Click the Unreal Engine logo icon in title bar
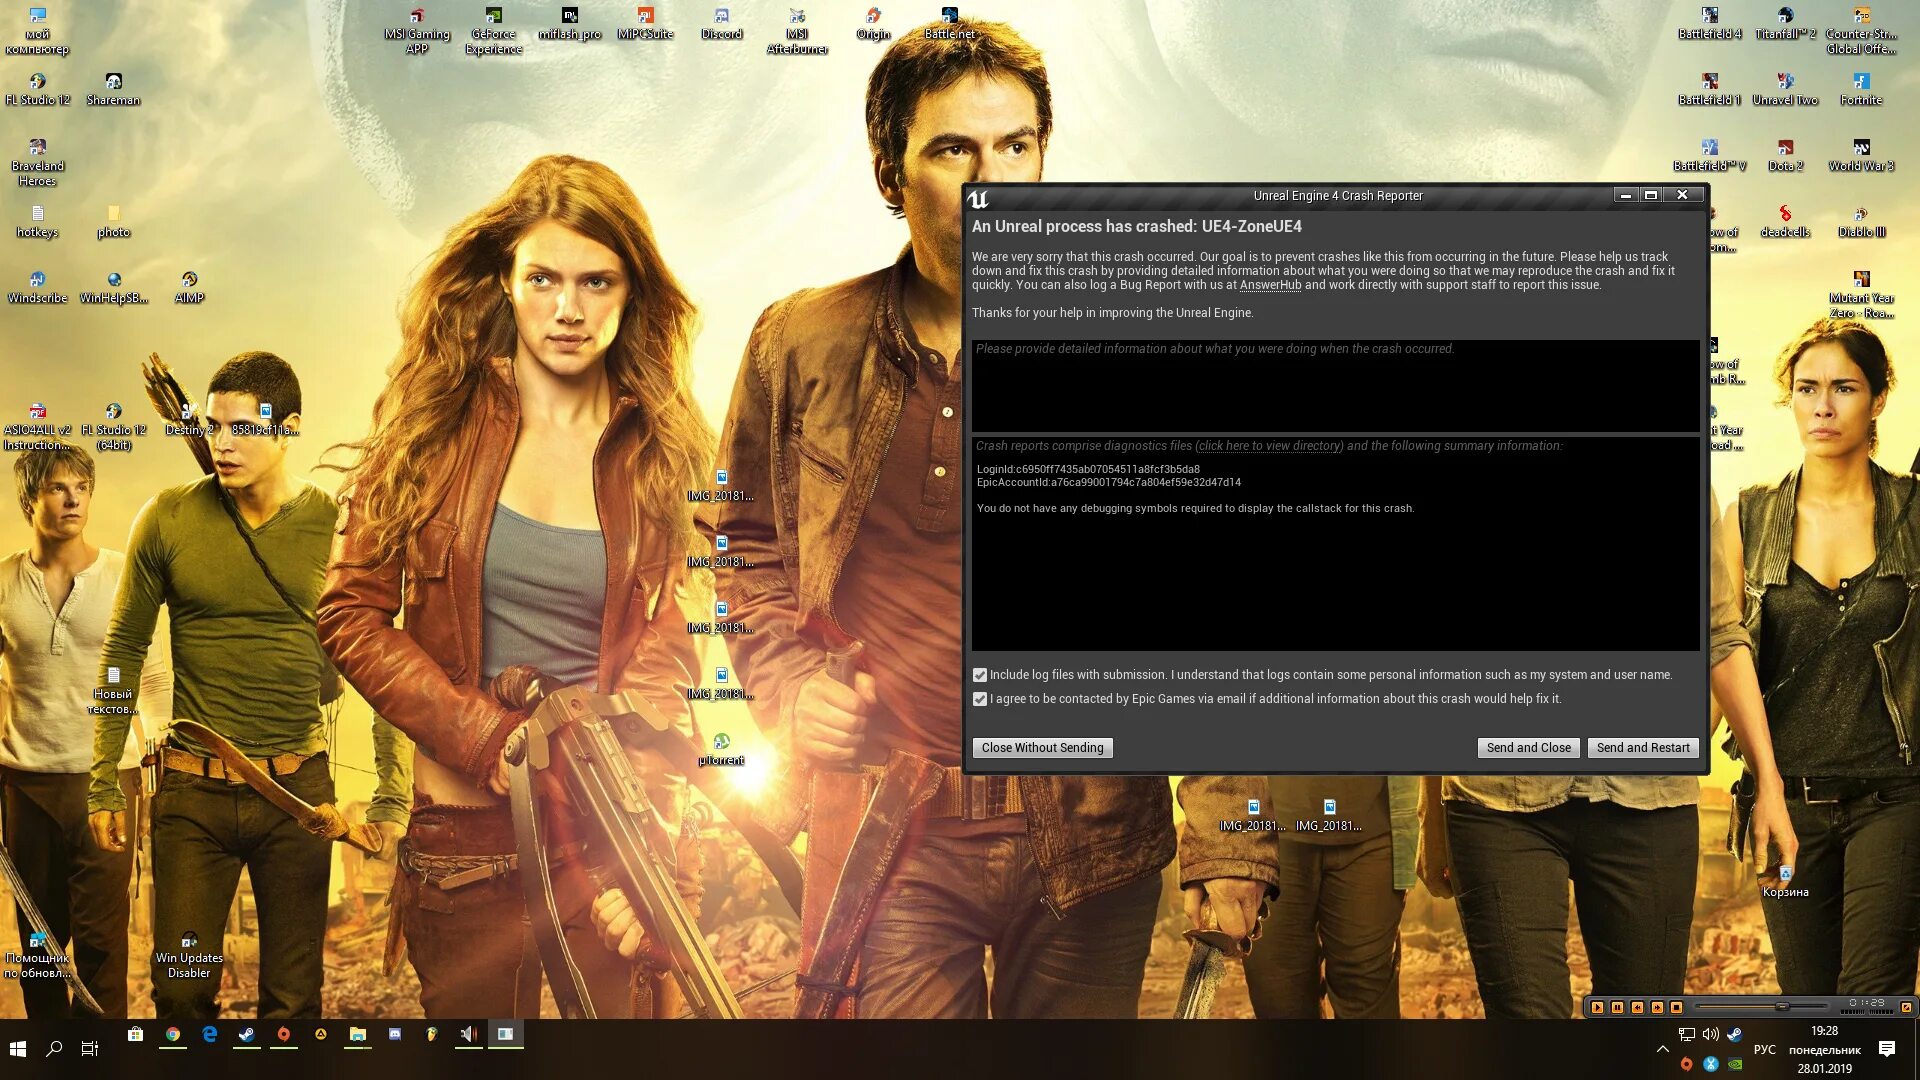The height and width of the screenshot is (1080, 1920). pyautogui.click(x=978, y=198)
